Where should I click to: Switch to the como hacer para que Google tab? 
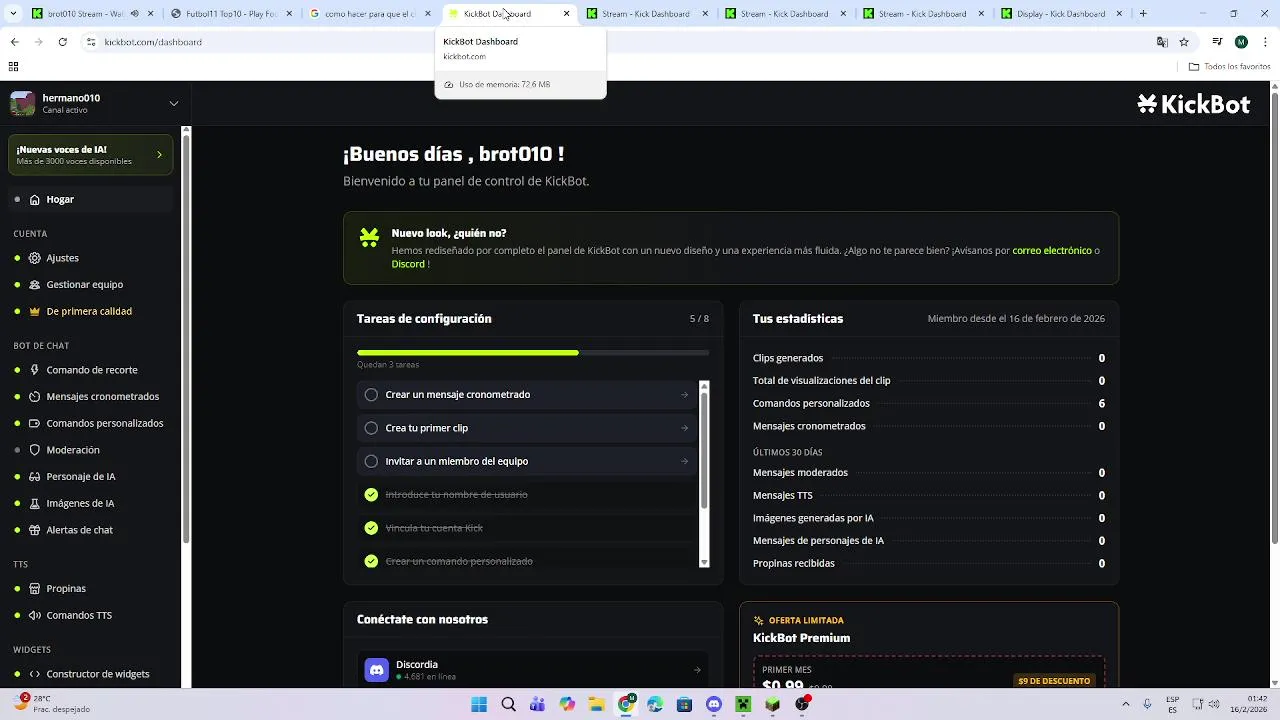click(370, 14)
